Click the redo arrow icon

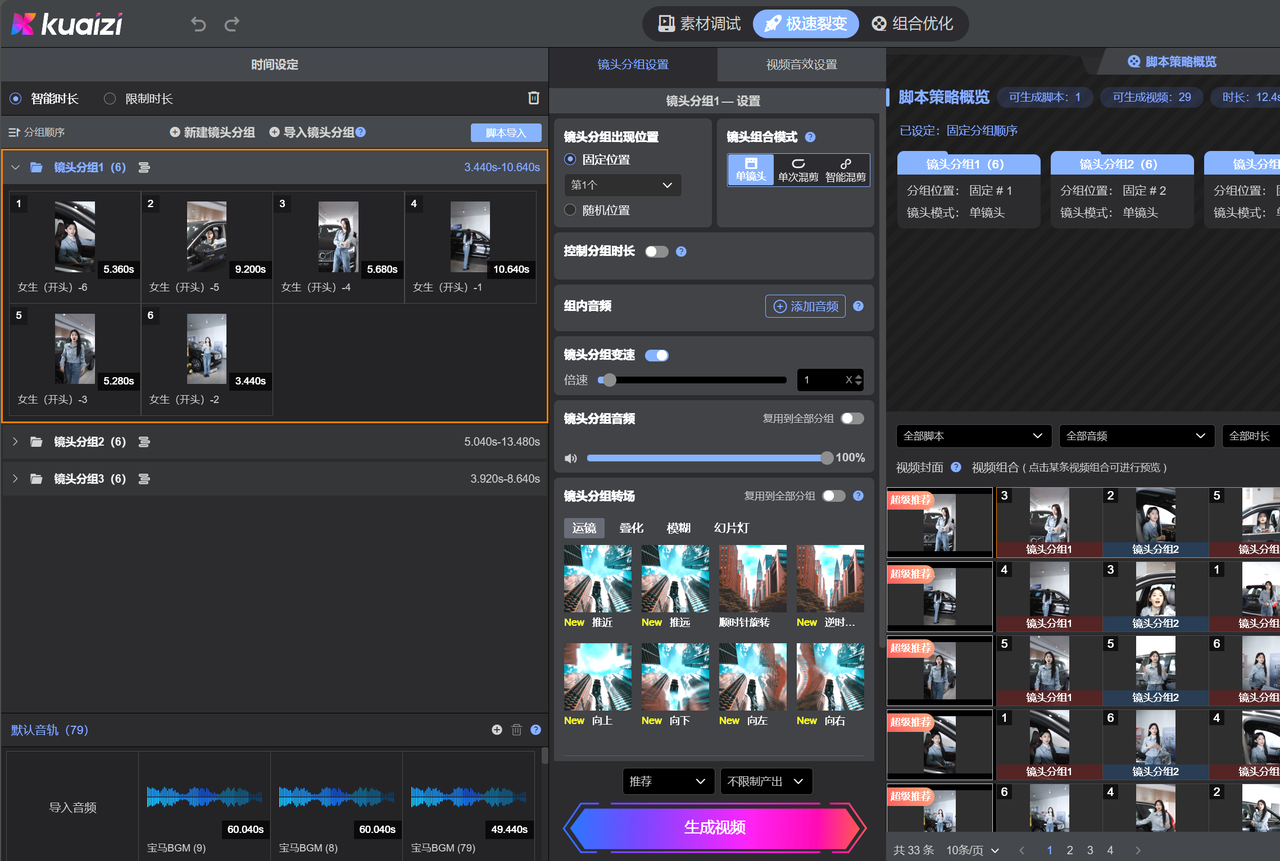tap(232, 24)
